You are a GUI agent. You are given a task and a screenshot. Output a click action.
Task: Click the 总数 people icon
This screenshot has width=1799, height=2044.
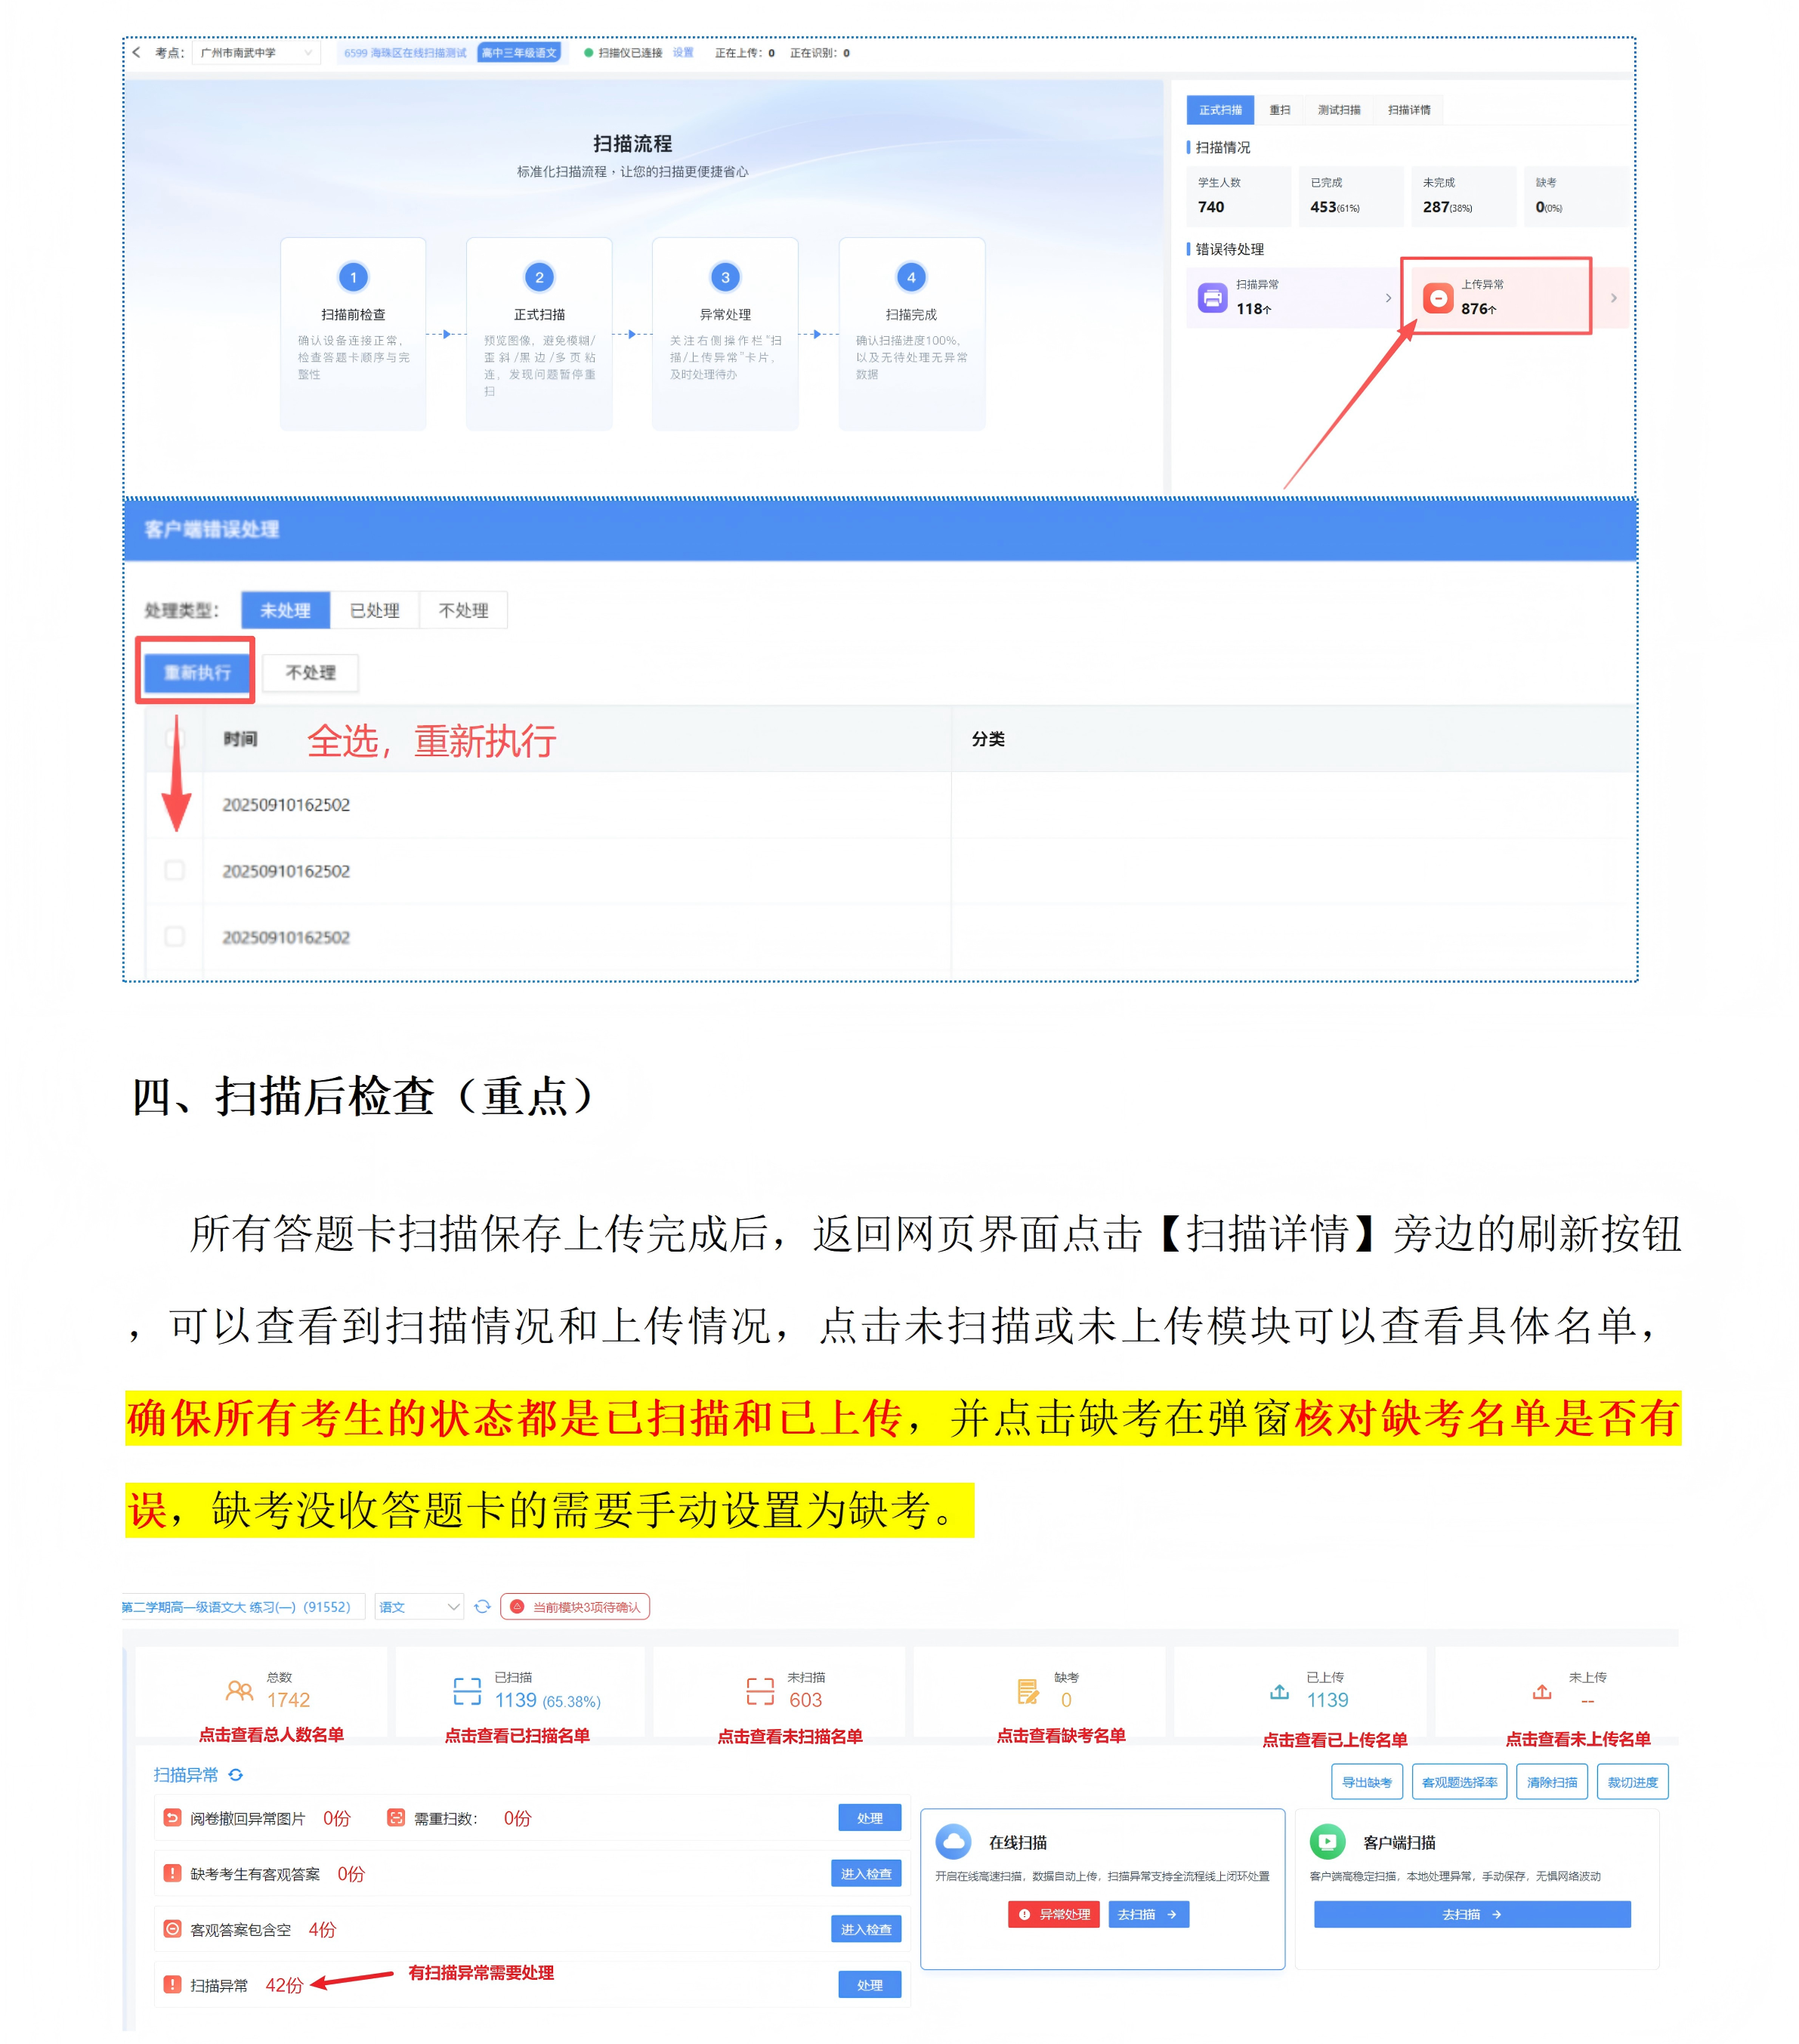[238, 1689]
